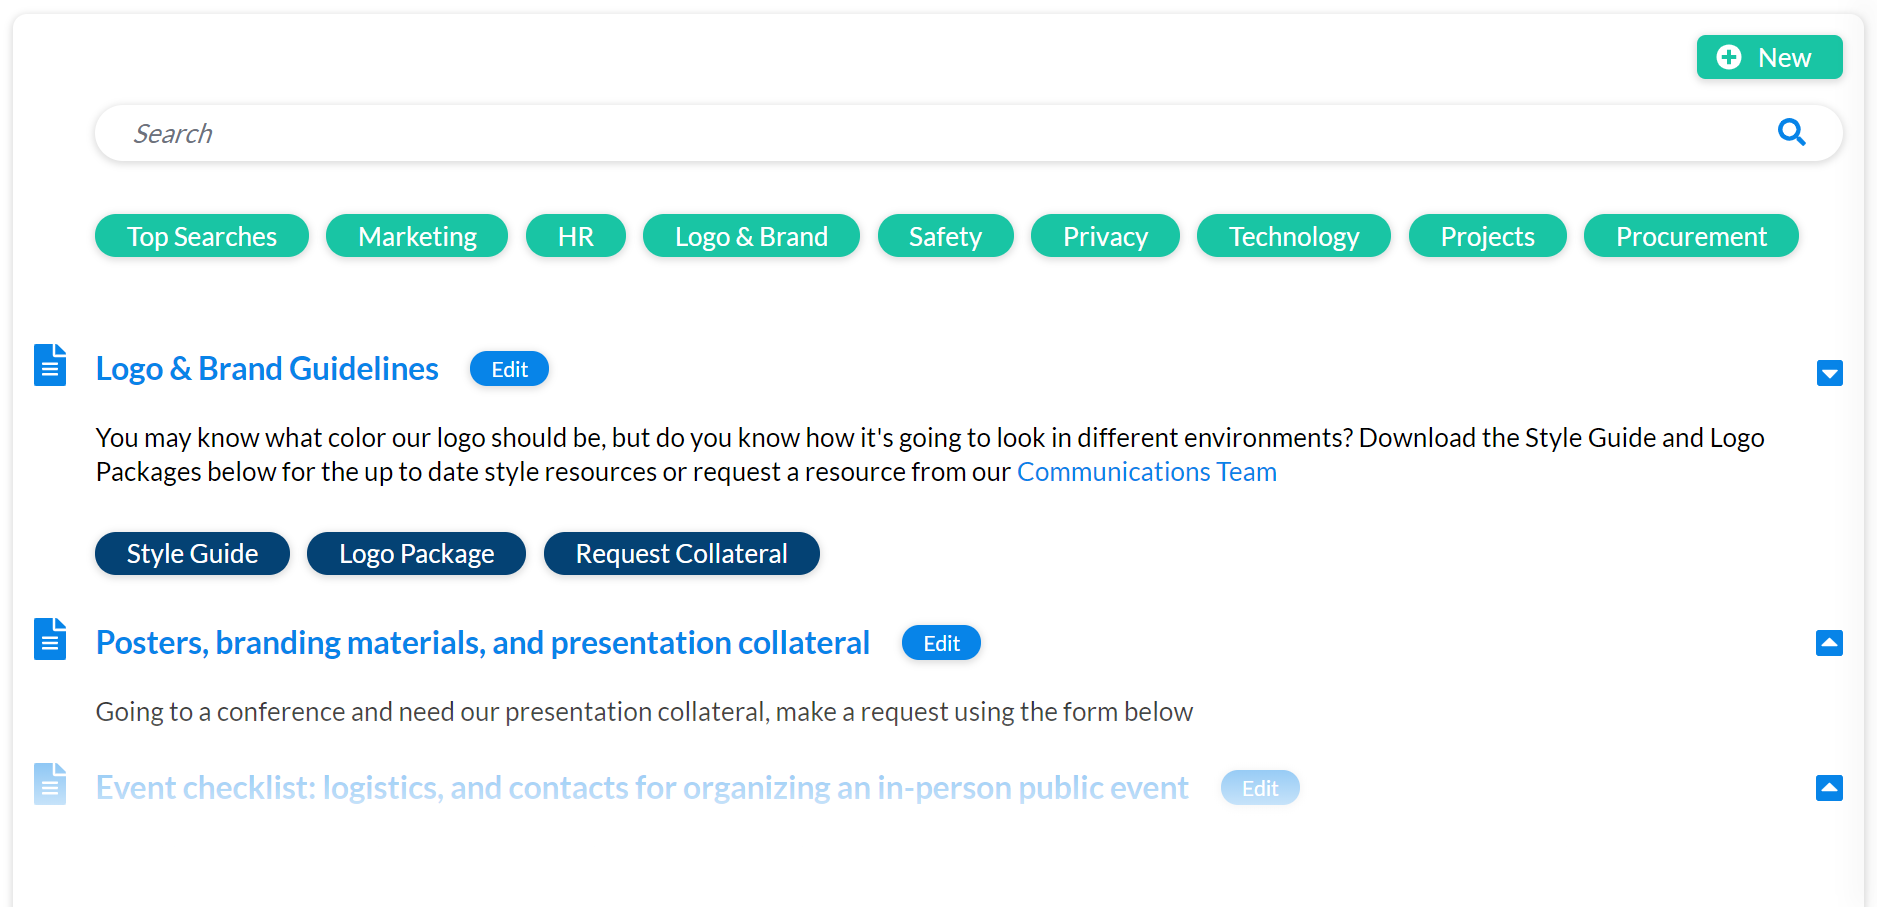Click Edit next to Logo & Brand Guidelines
The height and width of the screenshot is (907, 1877).
[509, 369]
